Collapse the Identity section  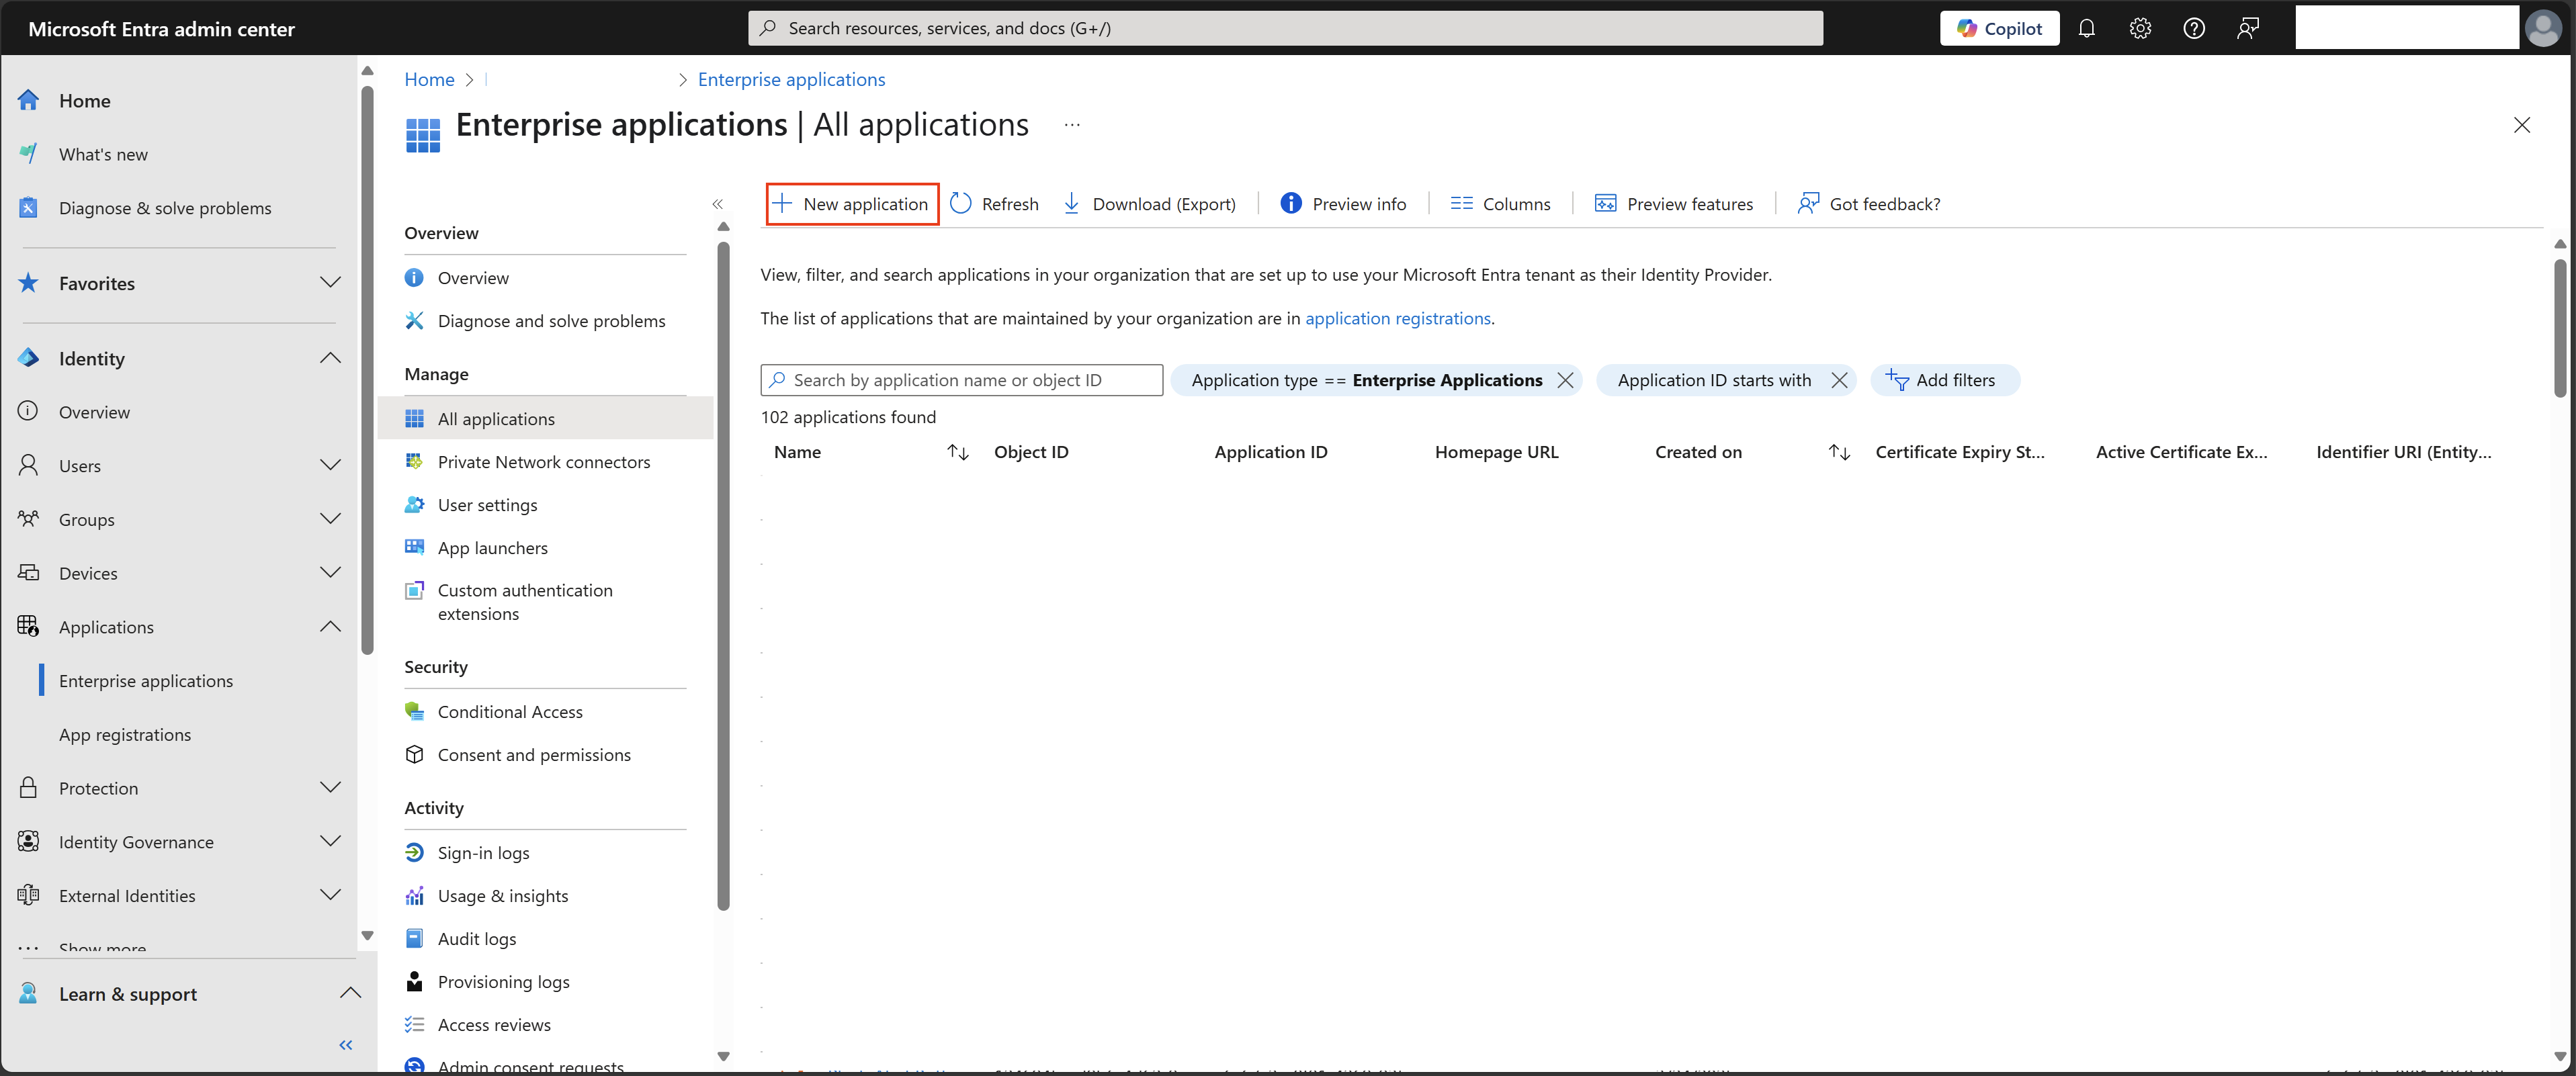[330, 358]
